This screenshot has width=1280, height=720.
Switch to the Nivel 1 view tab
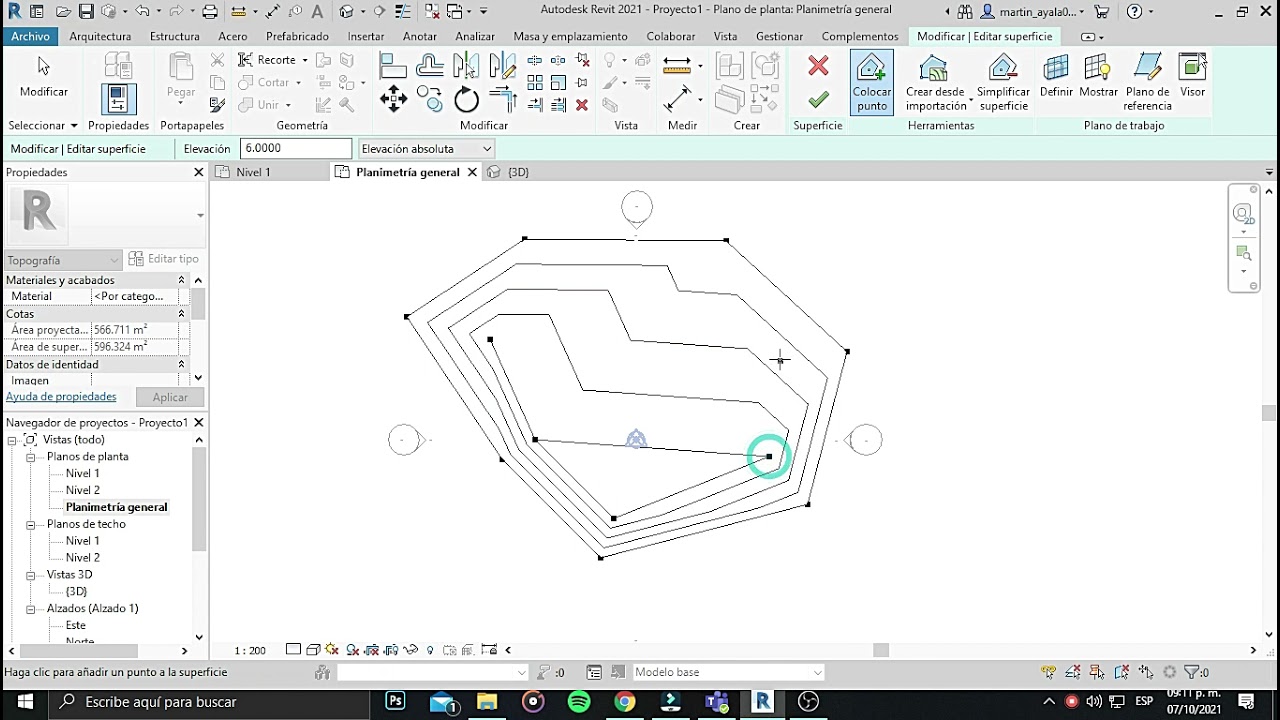pos(253,172)
